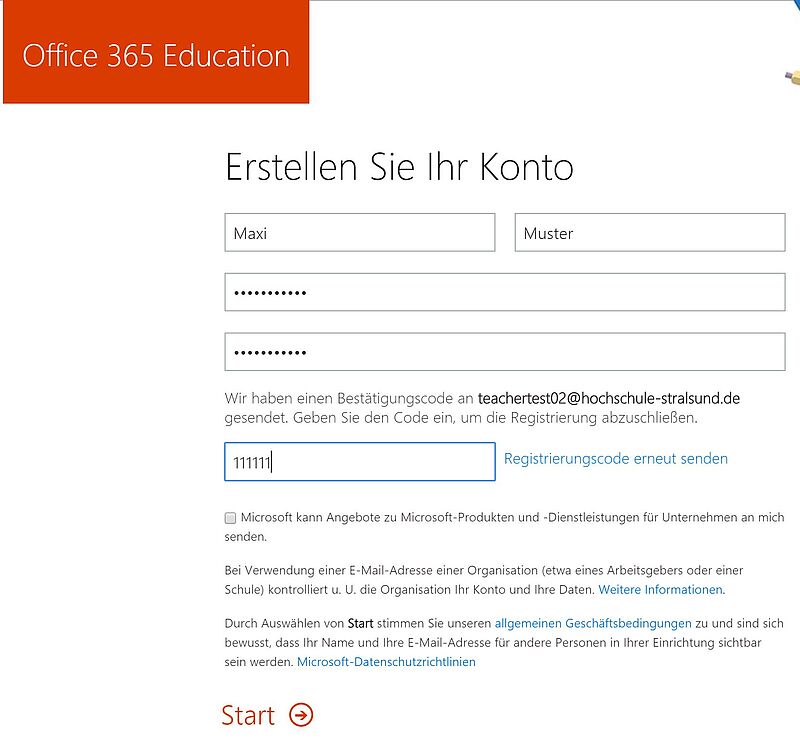Click the confirm password field
The height and width of the screenshot is (747, 800).
point(504,352)
